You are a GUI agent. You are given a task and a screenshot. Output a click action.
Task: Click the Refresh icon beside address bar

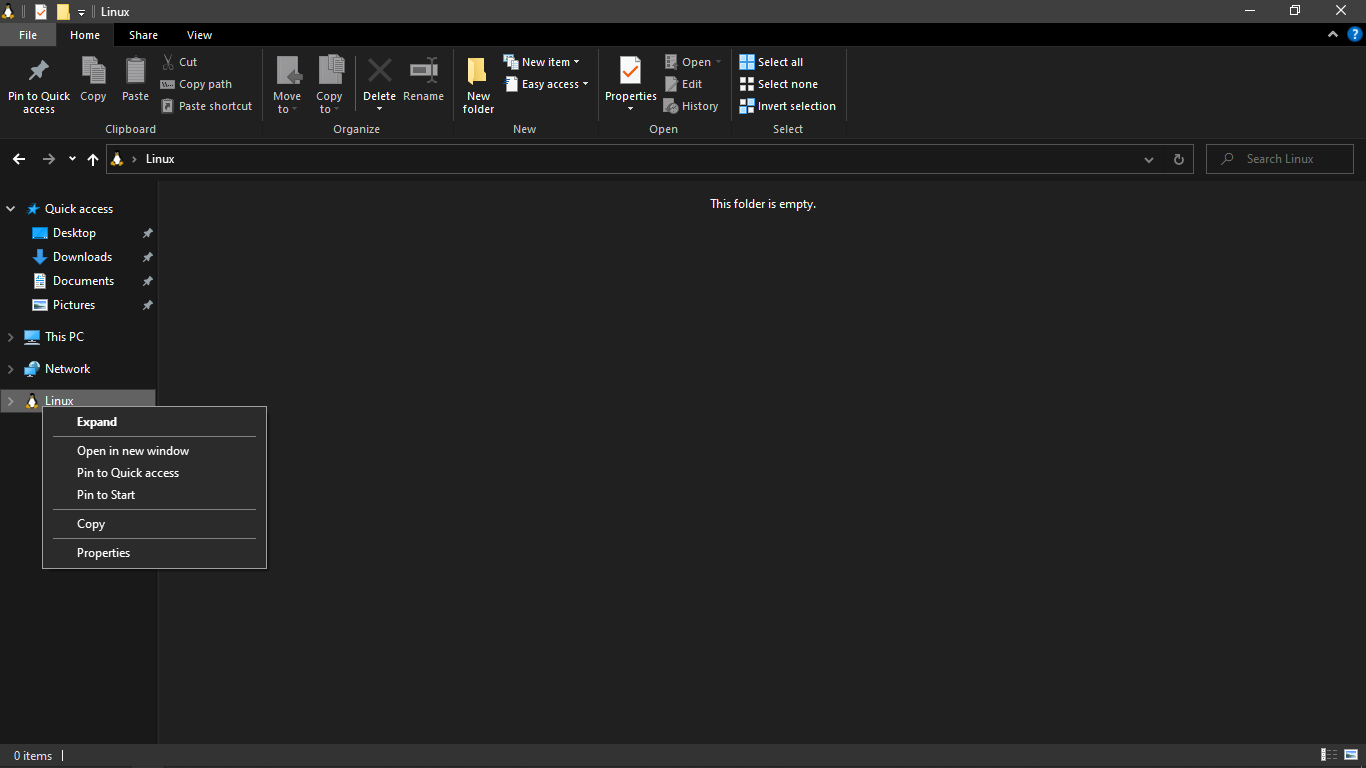click(x=1178, y=159)
